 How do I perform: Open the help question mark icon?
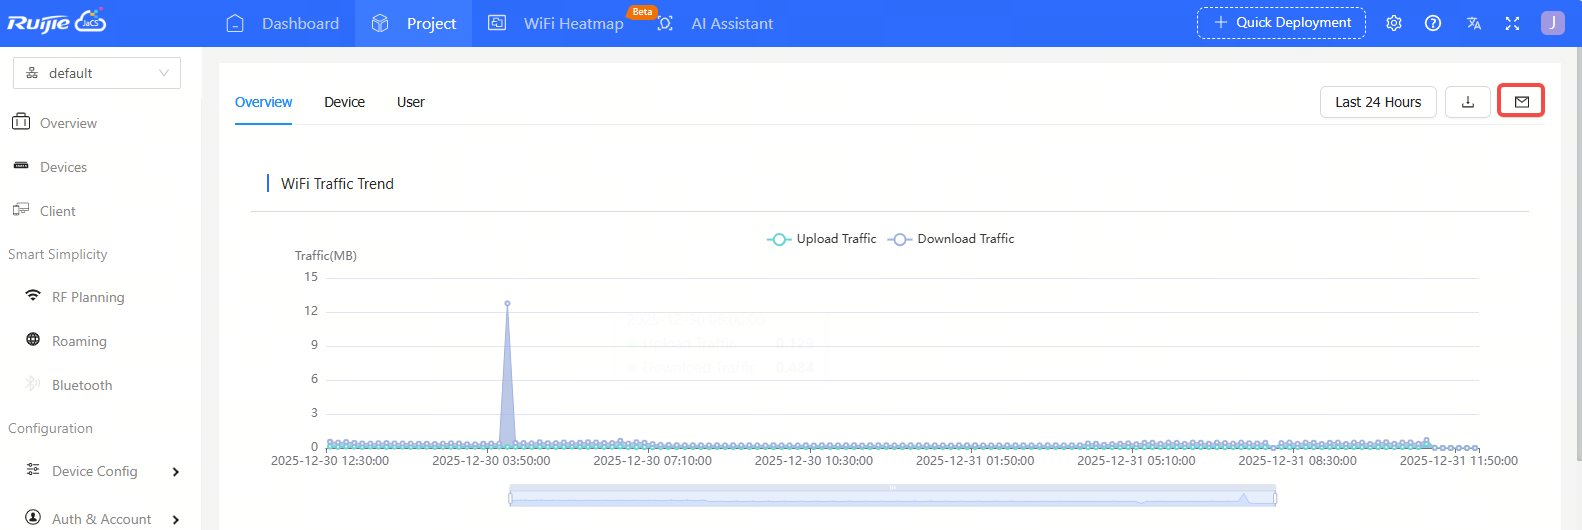point(1432,23)
